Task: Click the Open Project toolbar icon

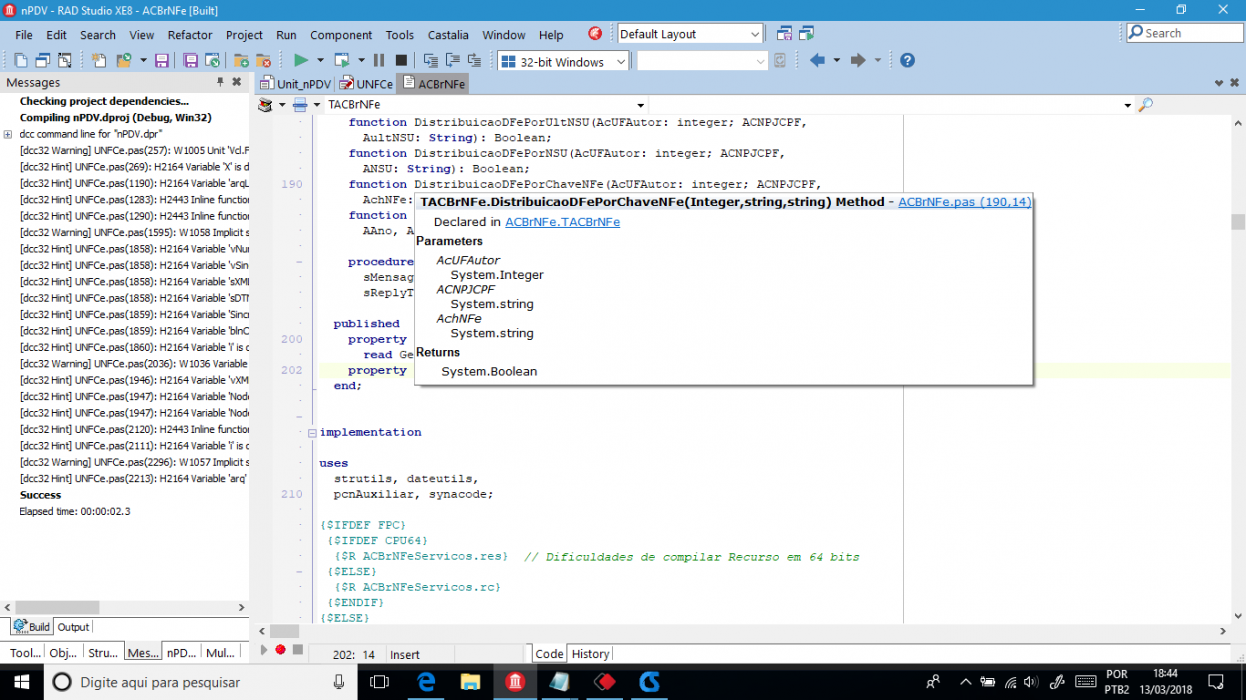Action: [123, 61]
